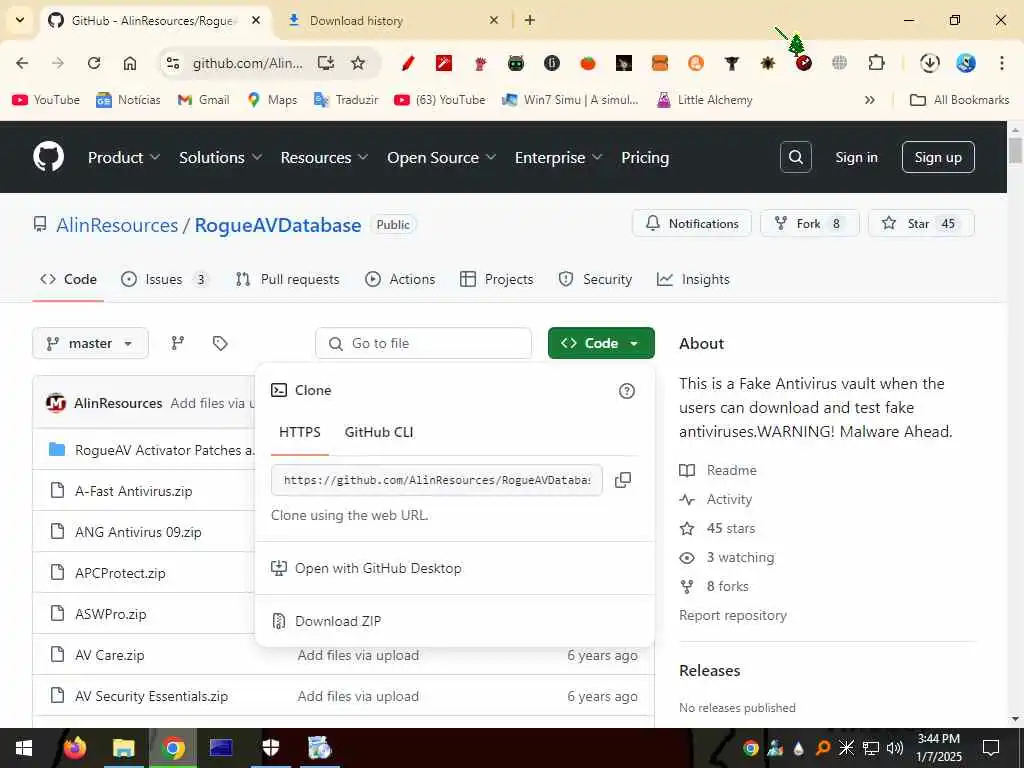Click the clone URL text field
Image resolution: width=1024 pixels, height=768 pixels.
436,480
